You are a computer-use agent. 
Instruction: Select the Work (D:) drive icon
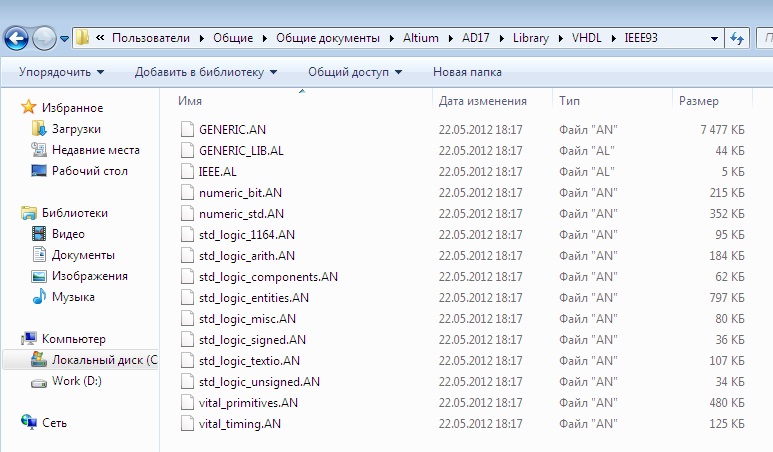coord(39,381)
